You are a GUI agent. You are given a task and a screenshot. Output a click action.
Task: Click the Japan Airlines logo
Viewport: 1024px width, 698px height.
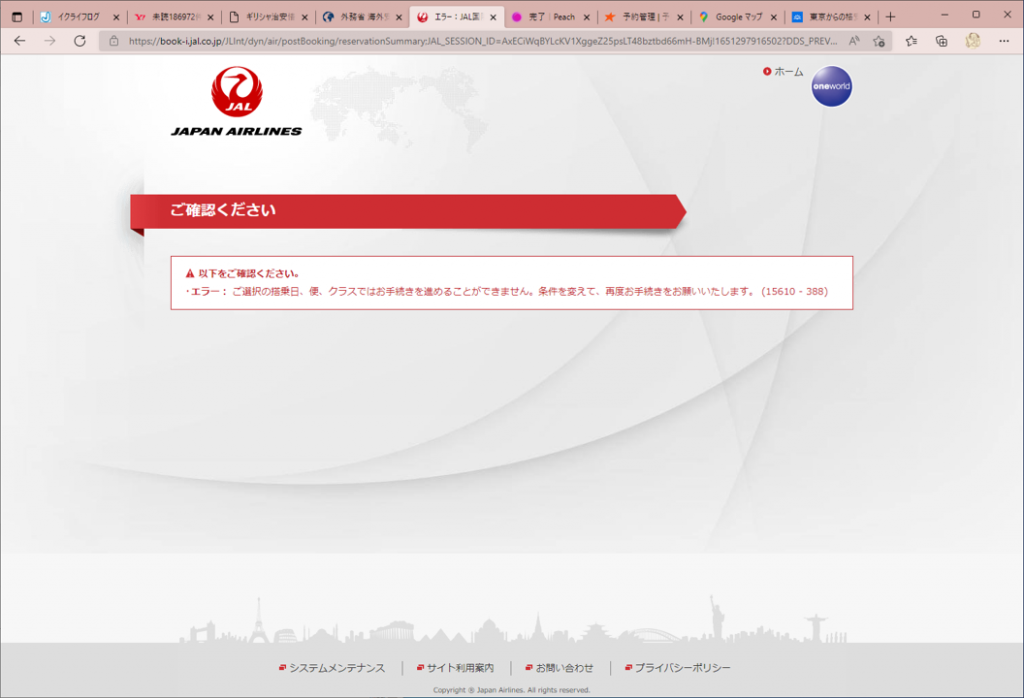pyautogui.click(x=236, y=102)
